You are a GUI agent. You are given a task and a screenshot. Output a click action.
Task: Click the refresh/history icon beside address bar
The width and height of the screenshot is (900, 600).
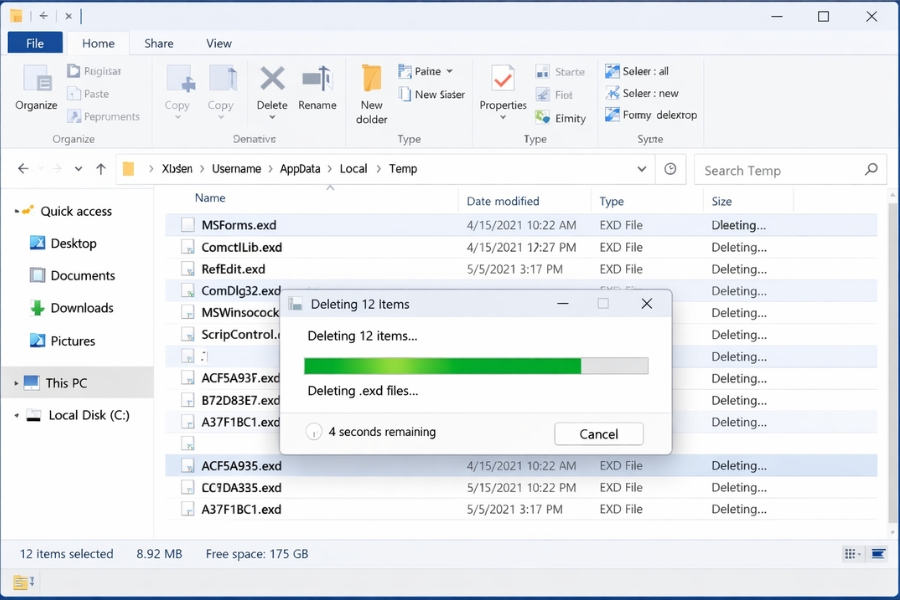[668, 169]
